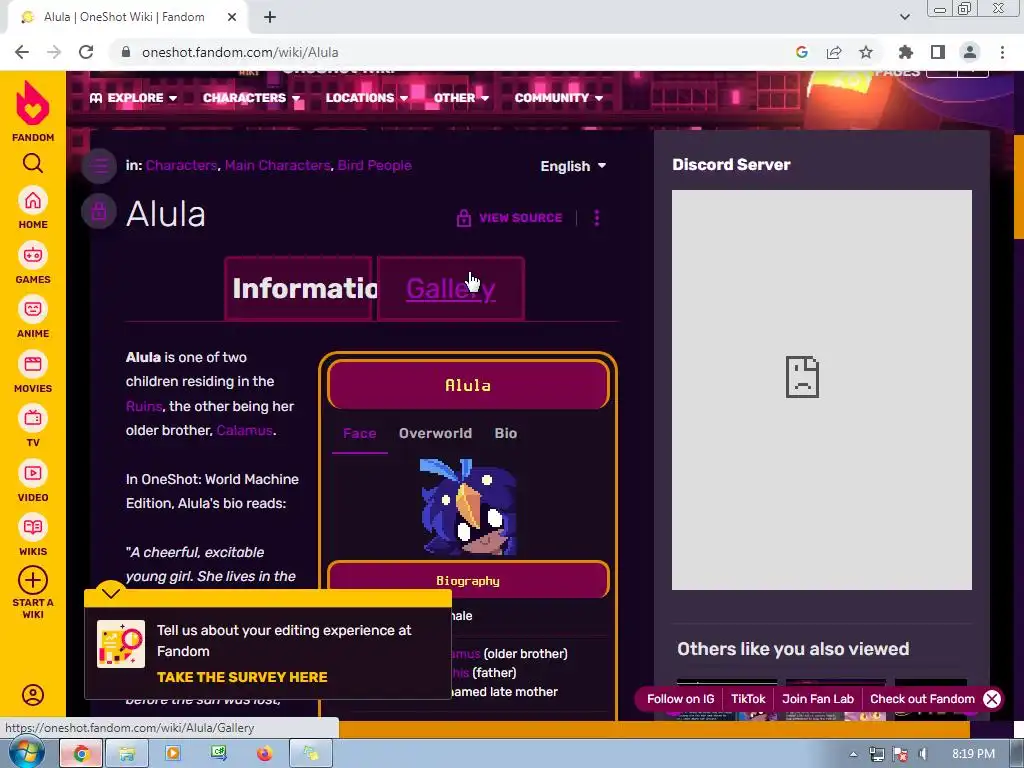Open Chrome from the taskbar

(x=81, y=754)
